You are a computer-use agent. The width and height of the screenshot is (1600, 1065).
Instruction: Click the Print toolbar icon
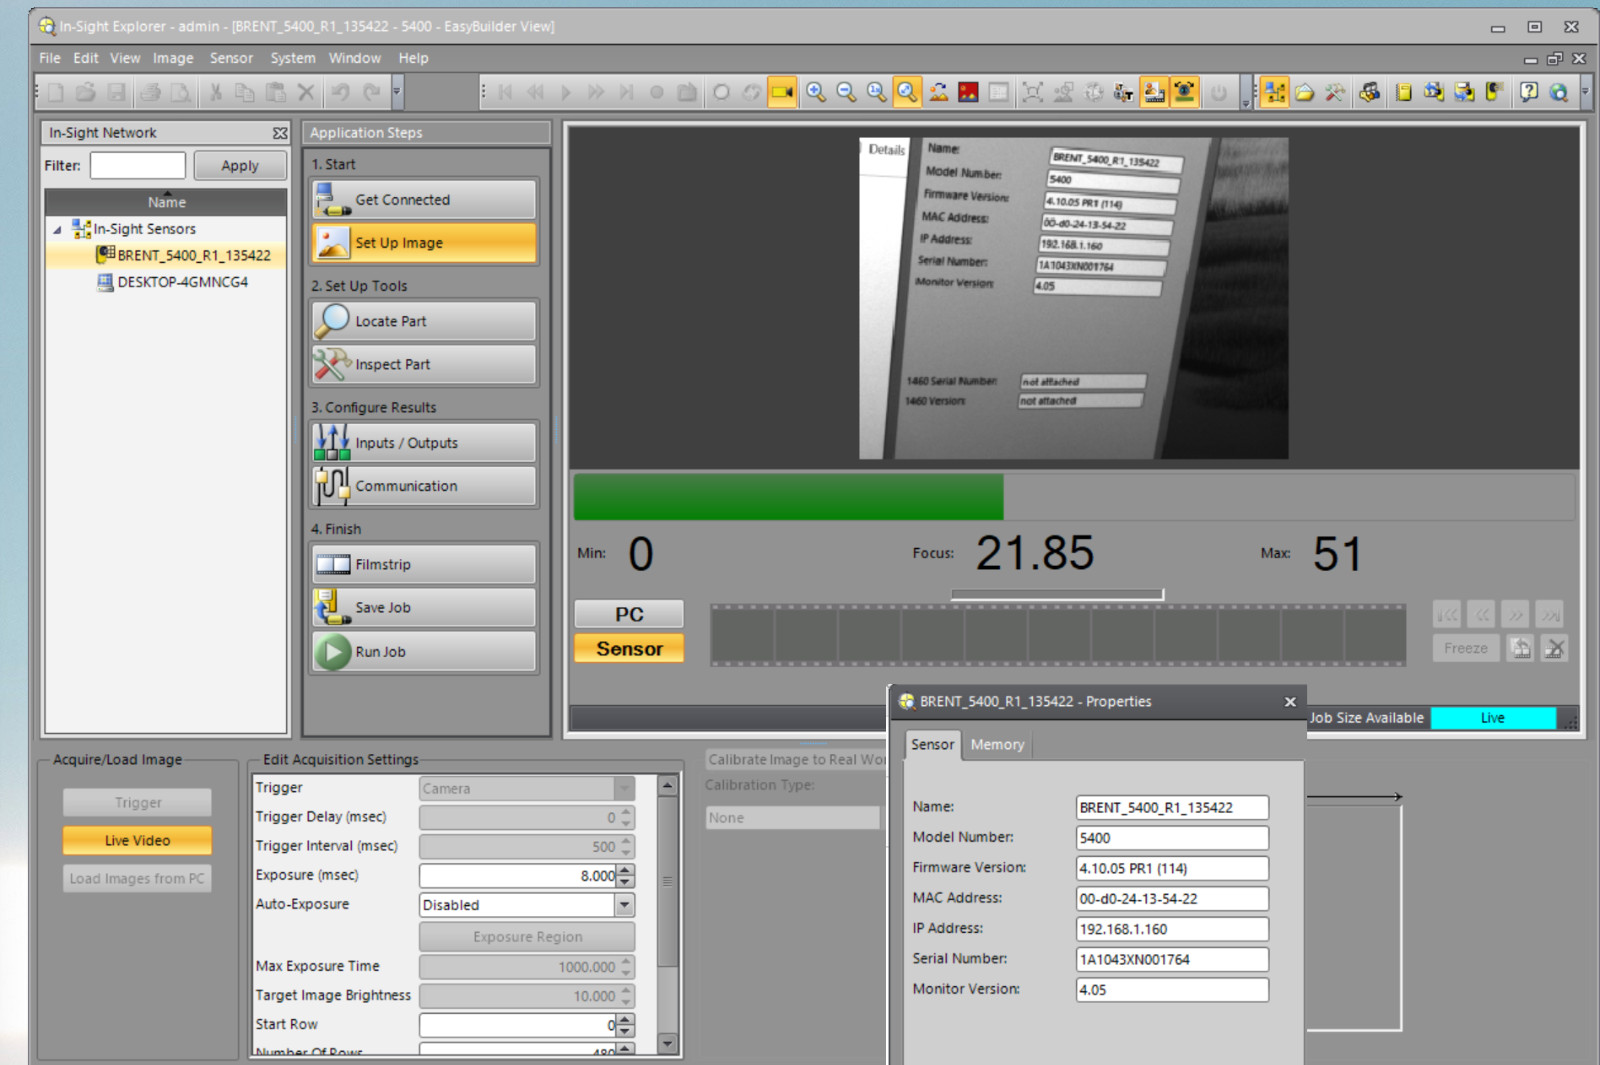pyautogui.click(x=151, y=93)
